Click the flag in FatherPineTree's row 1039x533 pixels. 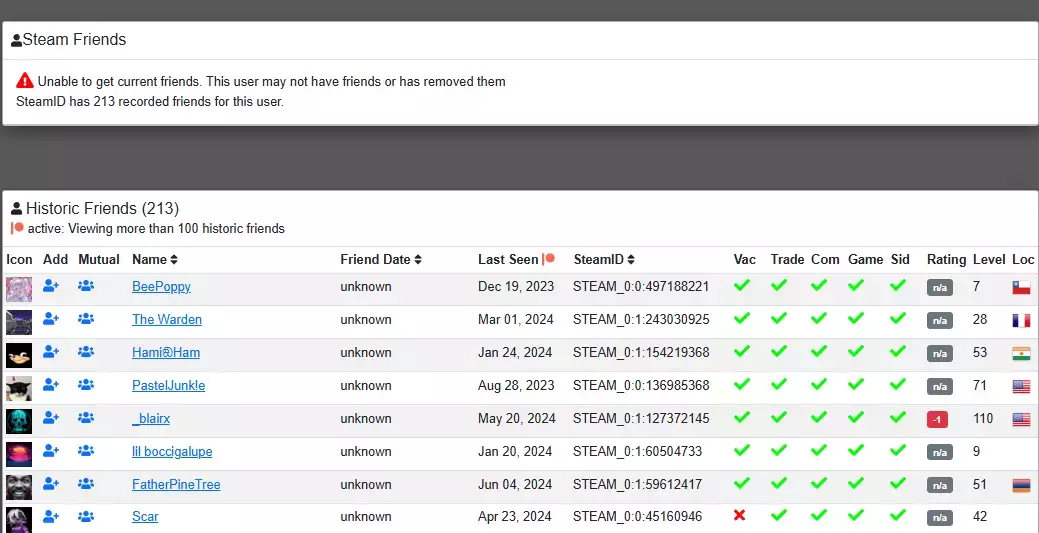tap(1021, 485)
